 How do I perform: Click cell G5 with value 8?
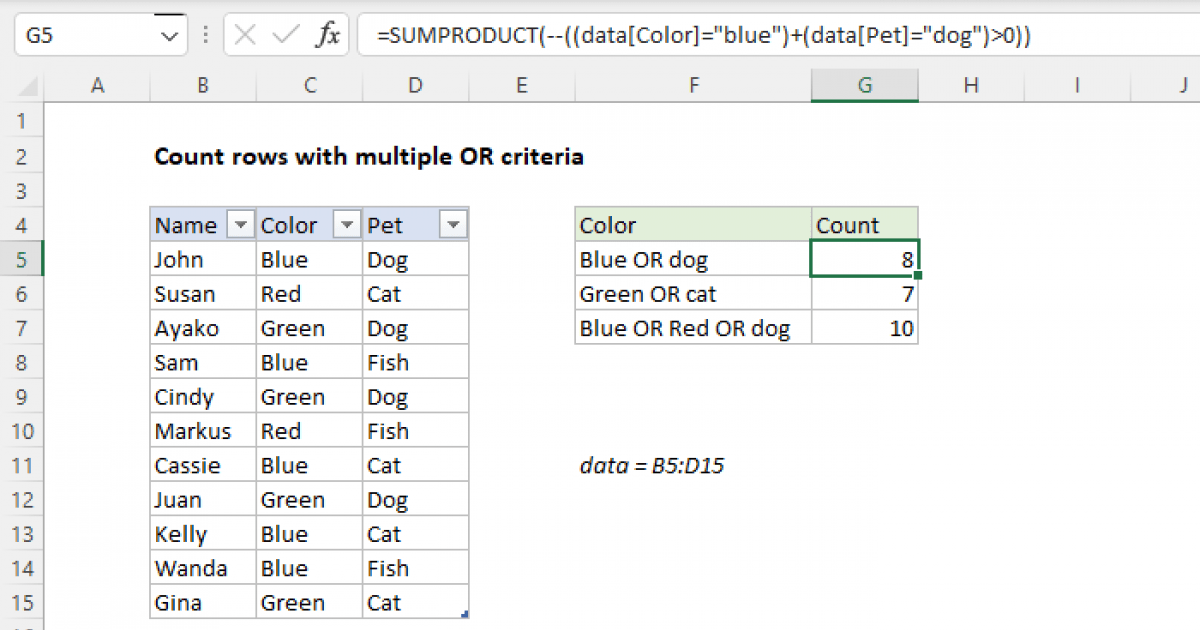coord(864,260)
